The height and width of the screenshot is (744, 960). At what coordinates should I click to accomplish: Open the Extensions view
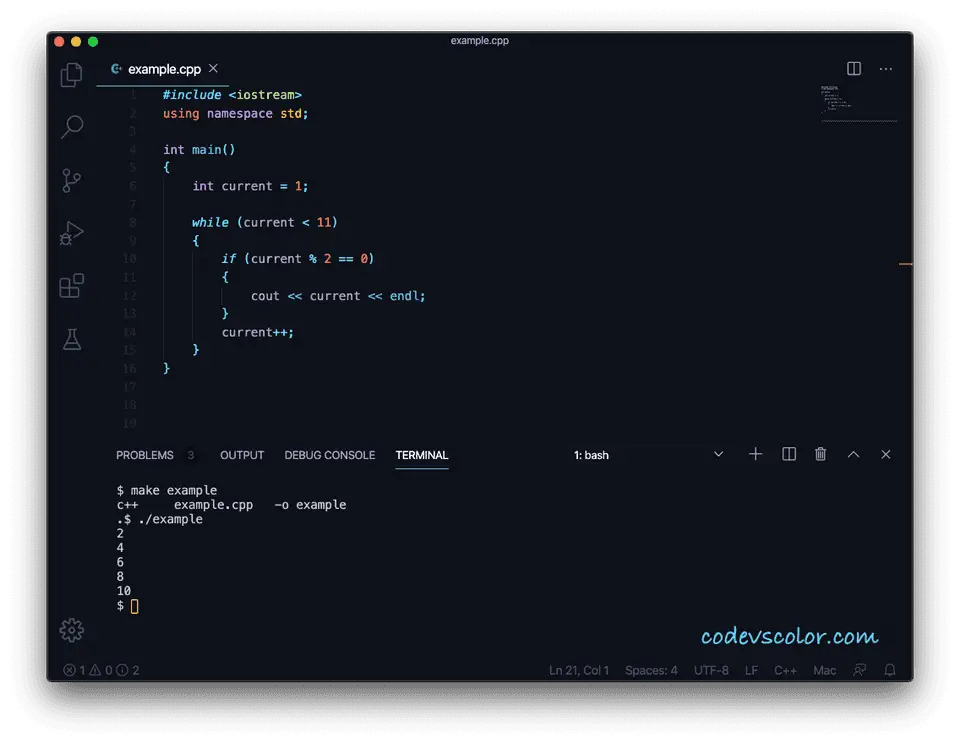pos(72,285)
